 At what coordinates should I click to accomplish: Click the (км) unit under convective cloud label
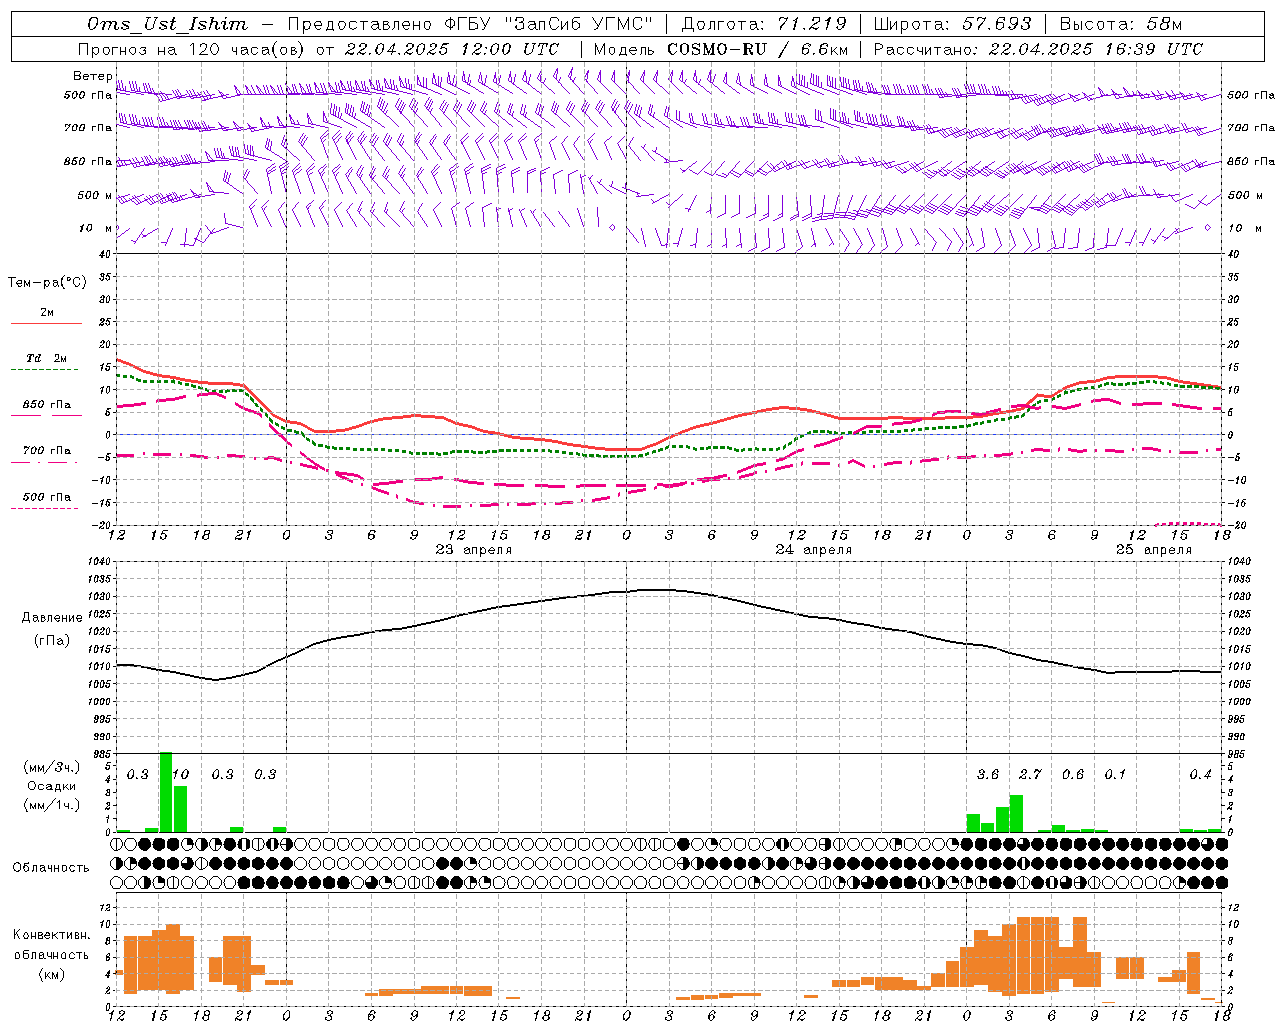tap(51, 974)
